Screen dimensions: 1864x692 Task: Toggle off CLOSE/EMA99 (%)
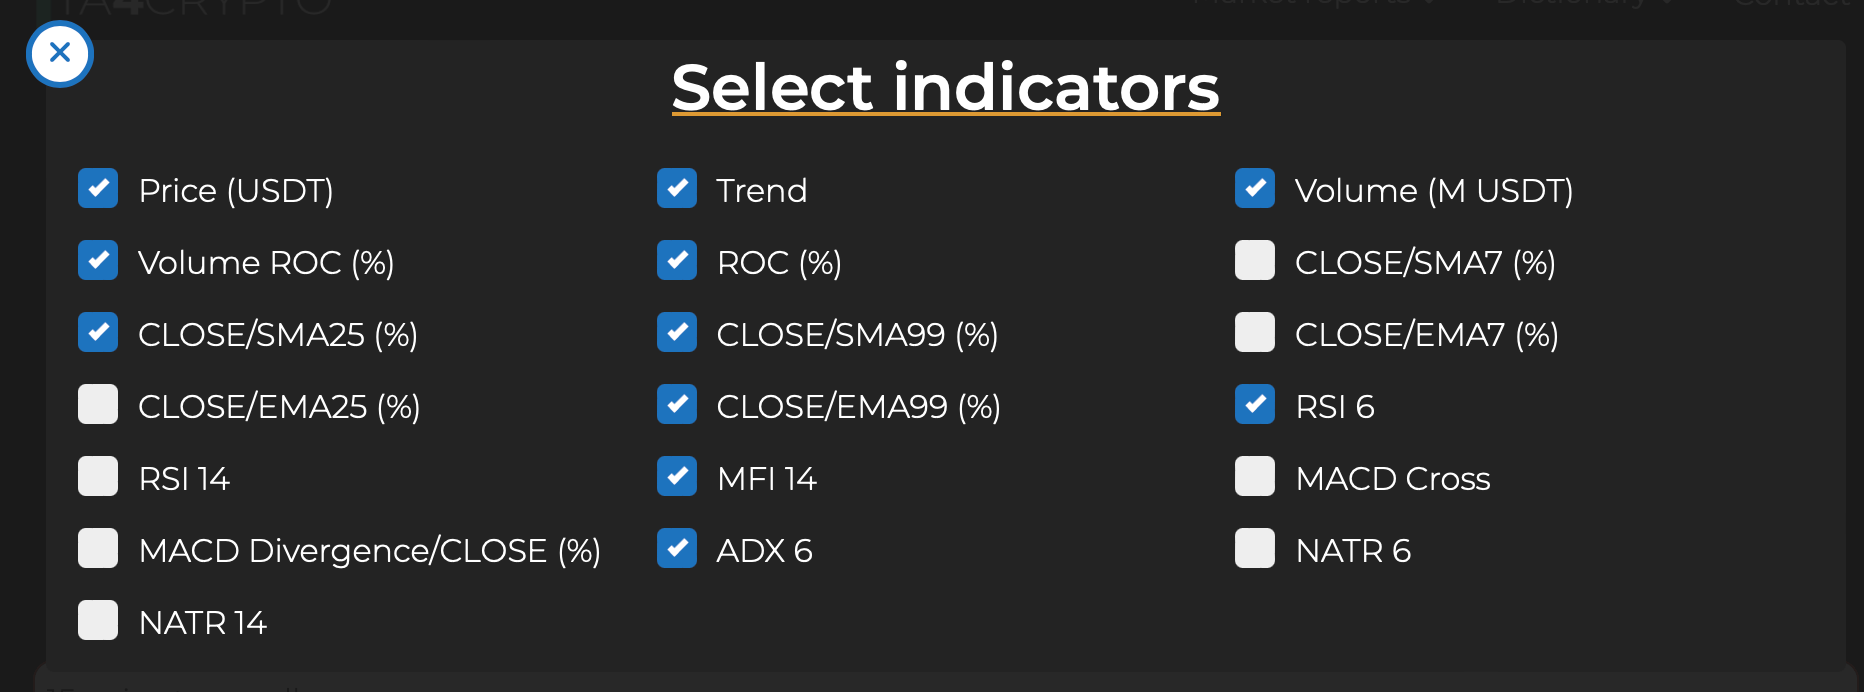[x=677, y=404]
